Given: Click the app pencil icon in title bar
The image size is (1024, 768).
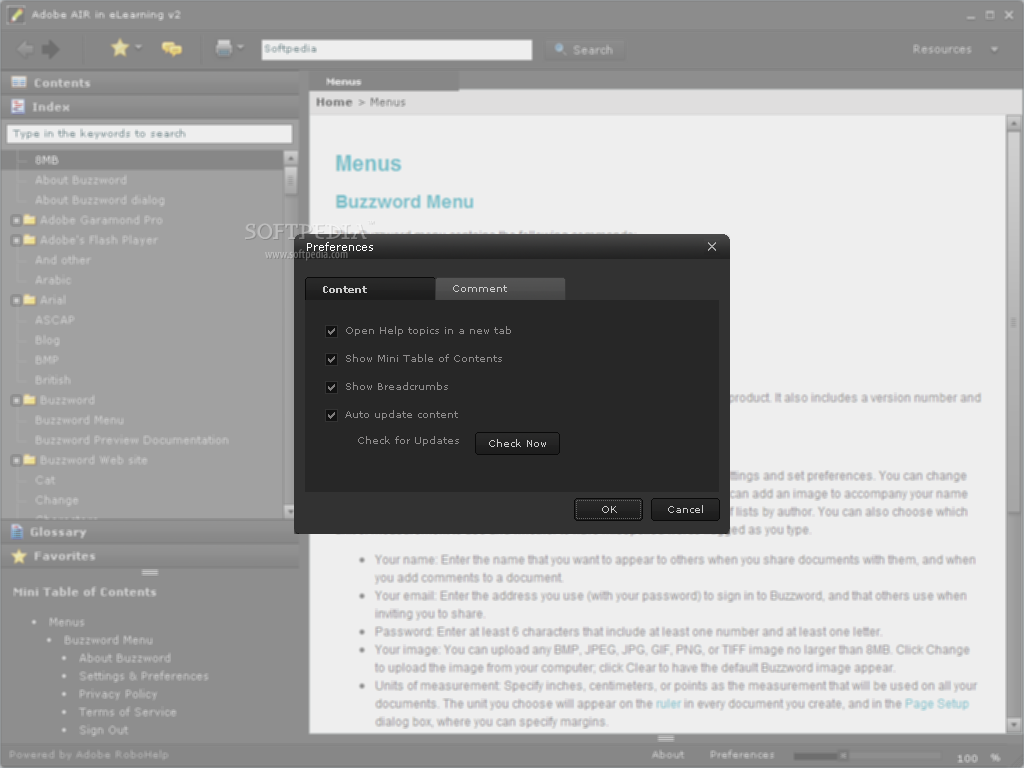Looking at the screenshot, I should coord(16,14).
